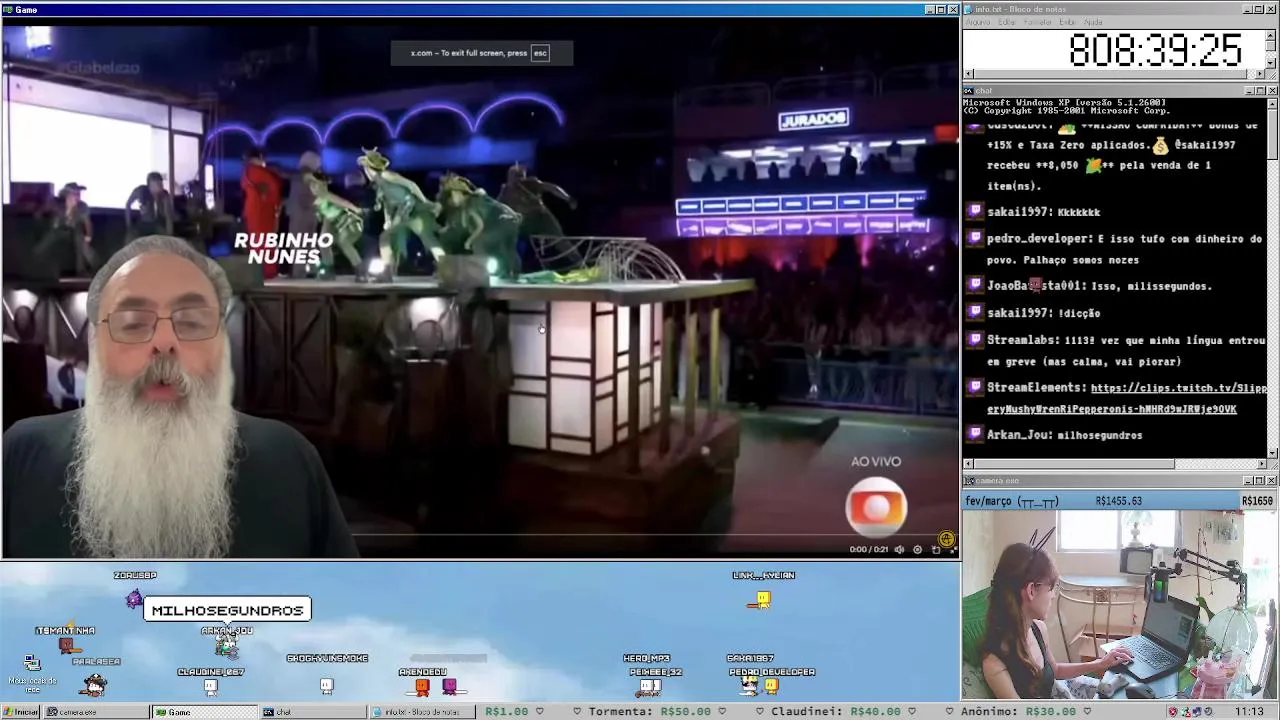The image size is (1280, 720).
Task: Click badge icon beside StreamElements message
Action: point(975,386)
